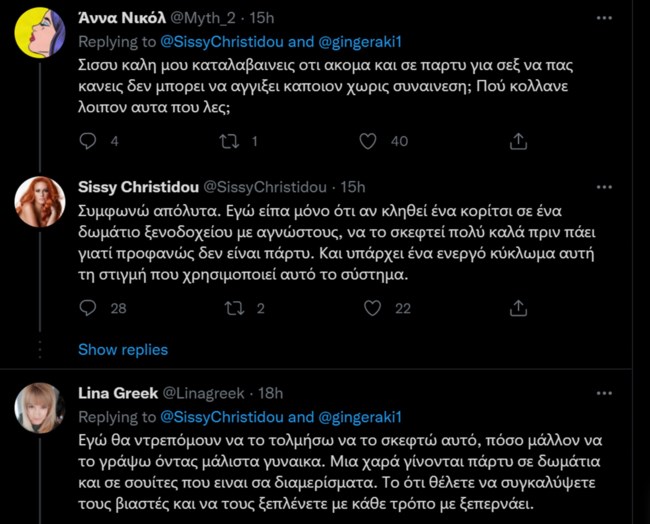Screen dimensions: 650x524
Task: Open more options on Άννα Νικόλ's tweet
Action: pyautogui.click(x=604, y=18)
